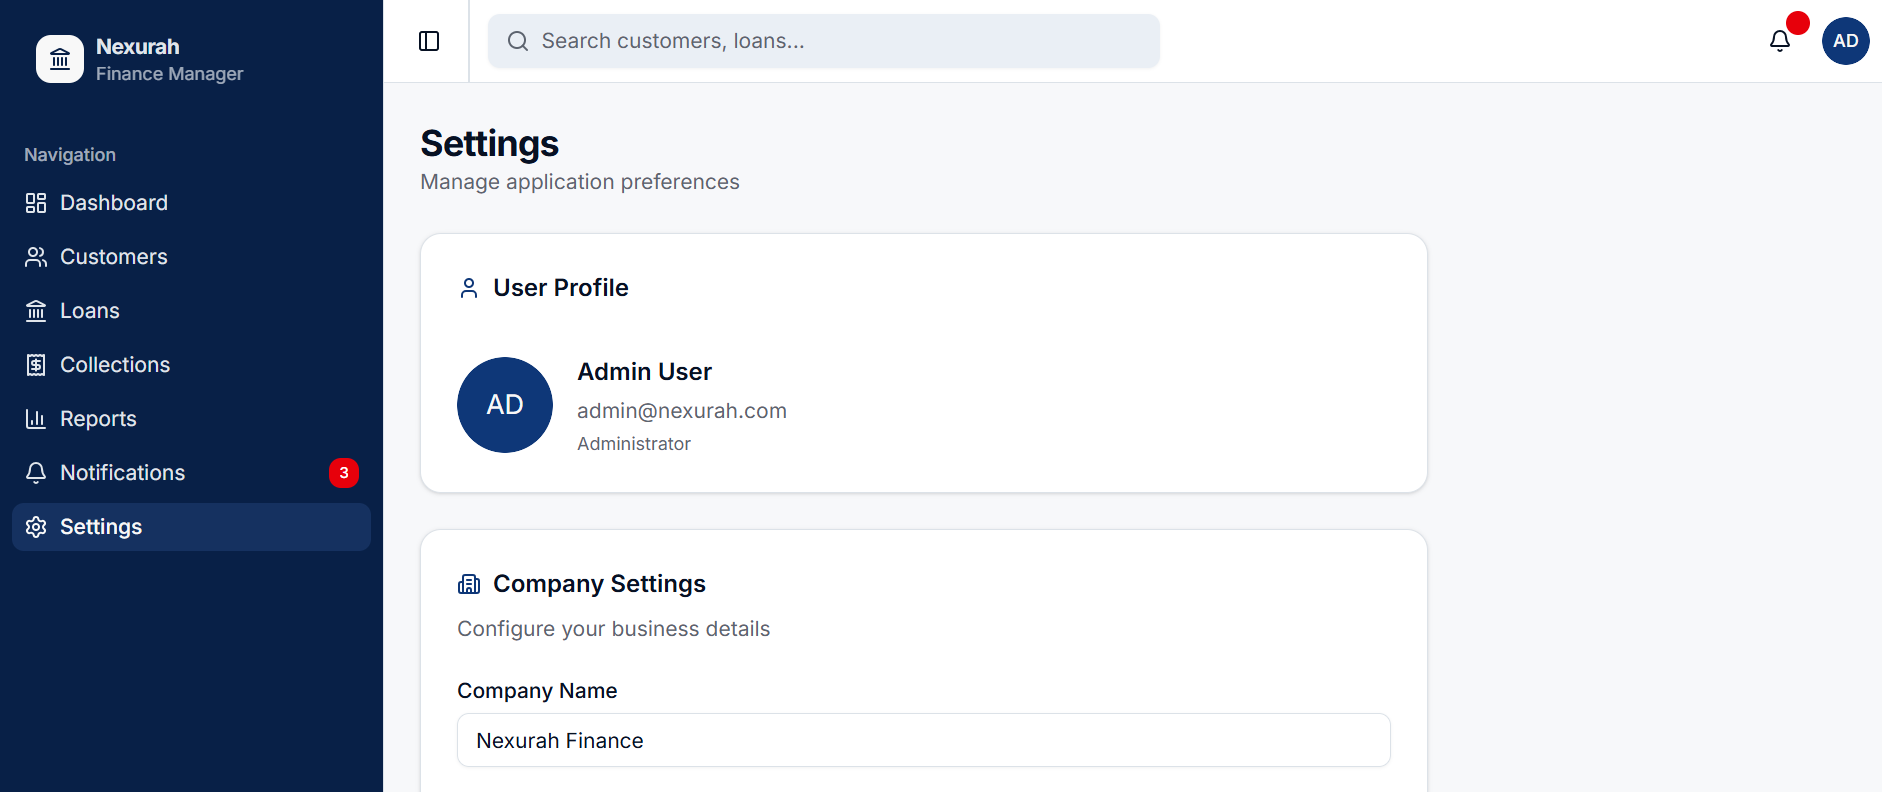Navigate to the Notifications page
Screen dimensions: 1882x792
pos(122,472)
